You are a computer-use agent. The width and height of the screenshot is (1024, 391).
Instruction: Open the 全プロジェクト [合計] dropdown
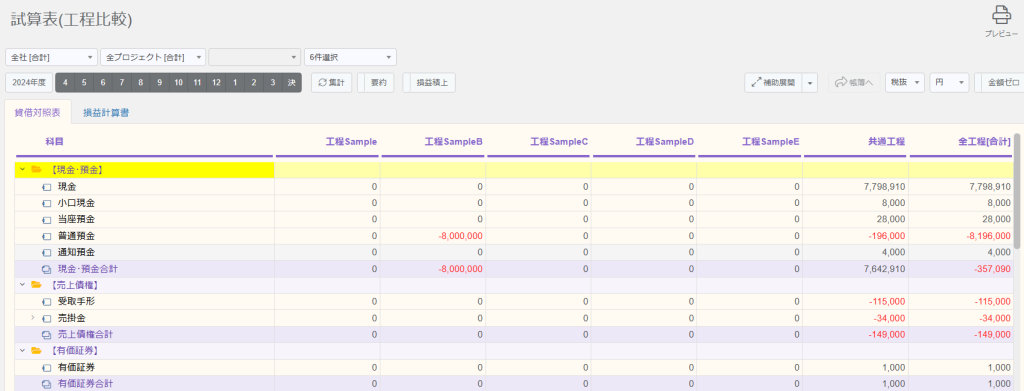point(153,57)
